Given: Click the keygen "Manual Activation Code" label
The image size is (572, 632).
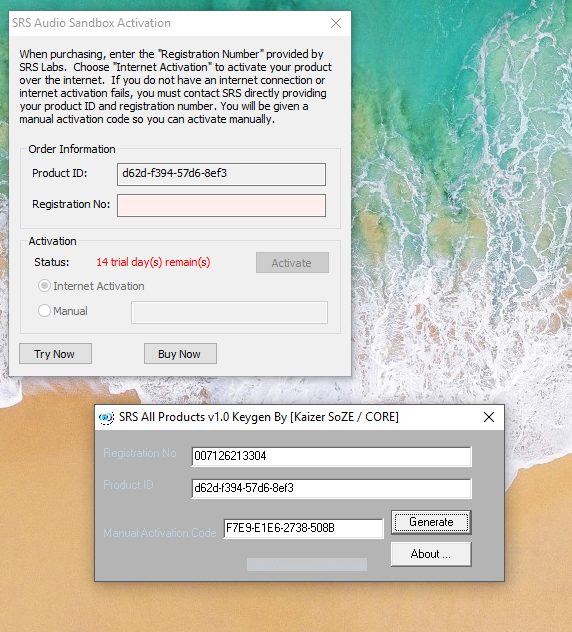Looking at the screenshot, I should [x=160, y=533].
